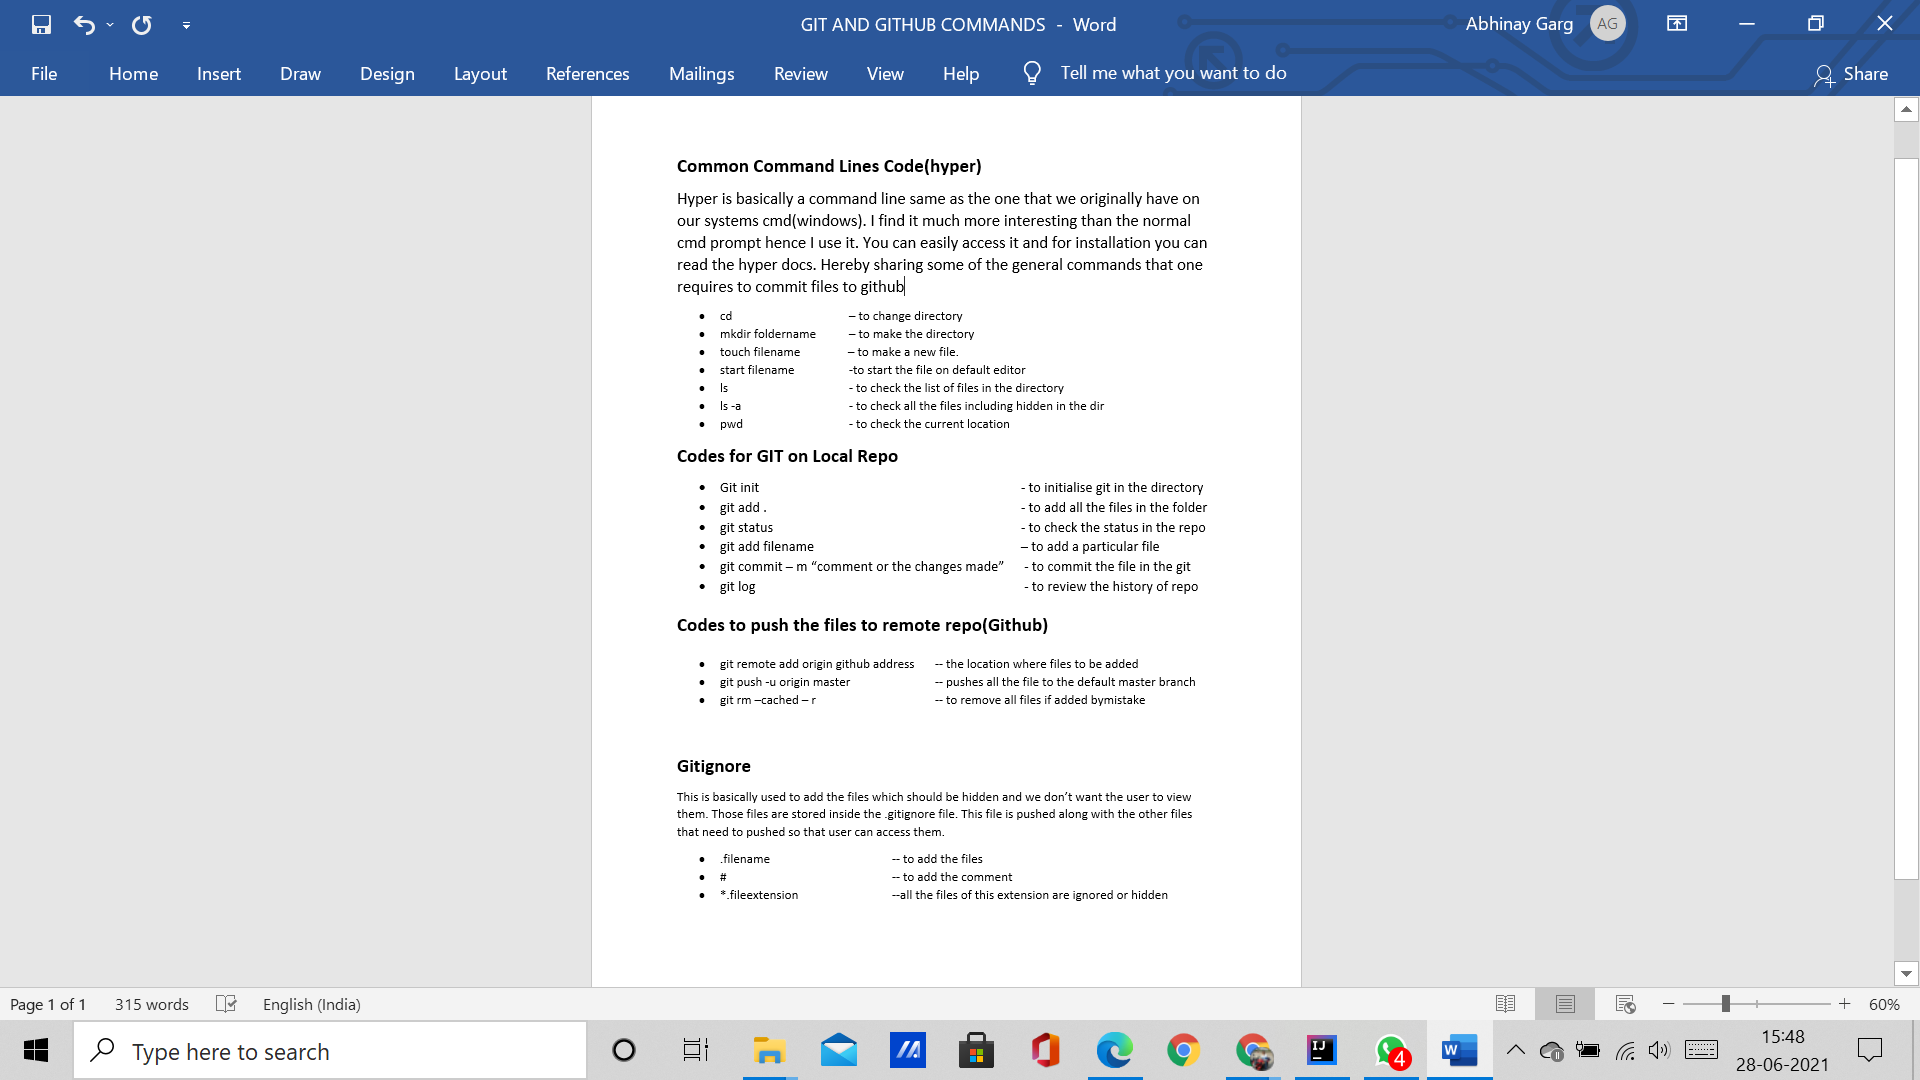
Task: Open Ribbon Display Options icon
Action: (x=1677, y=24)
